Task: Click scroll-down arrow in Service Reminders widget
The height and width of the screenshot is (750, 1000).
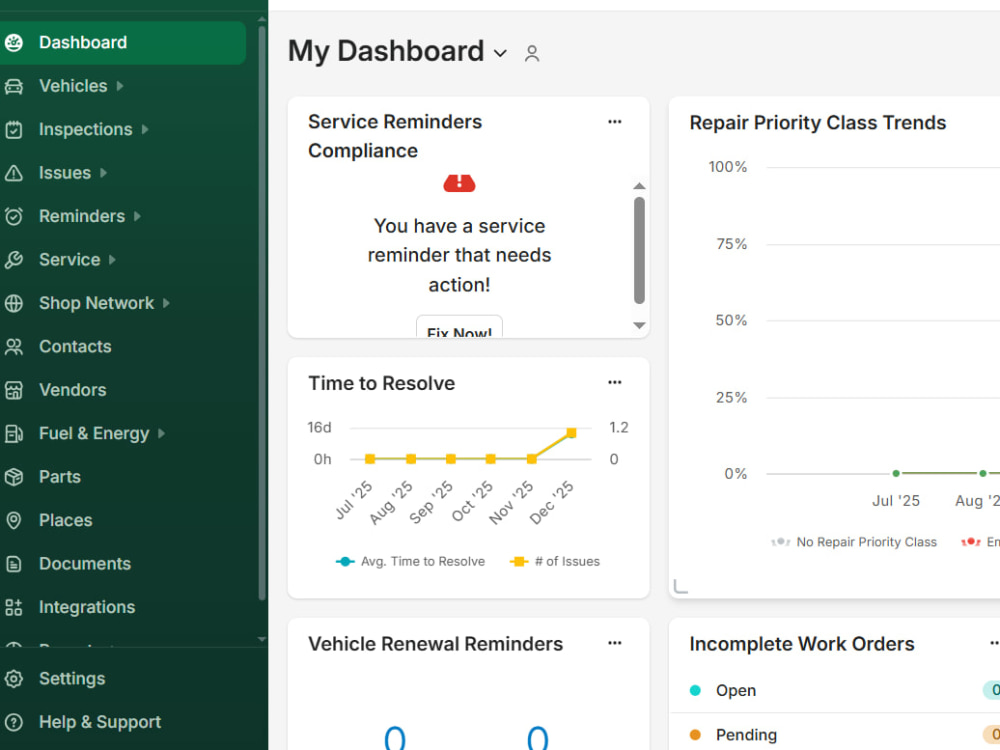Action: pos(639,326)
